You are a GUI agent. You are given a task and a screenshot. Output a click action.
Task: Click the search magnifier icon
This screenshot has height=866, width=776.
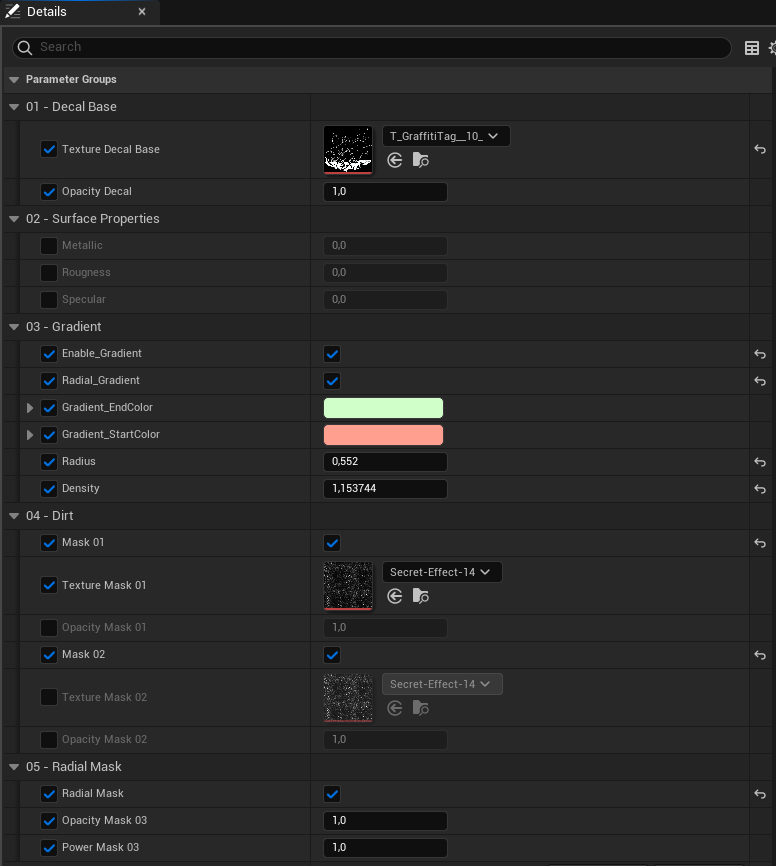click(x=25, y=48)
